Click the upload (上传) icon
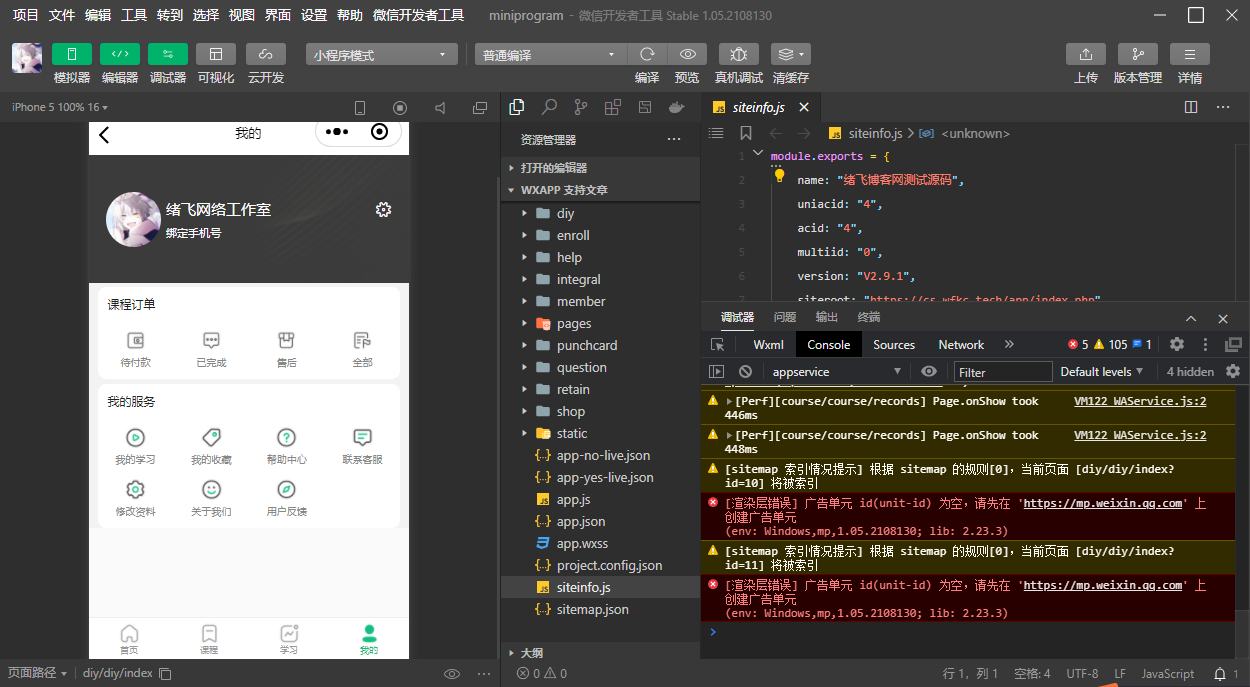 [1085, 54]
